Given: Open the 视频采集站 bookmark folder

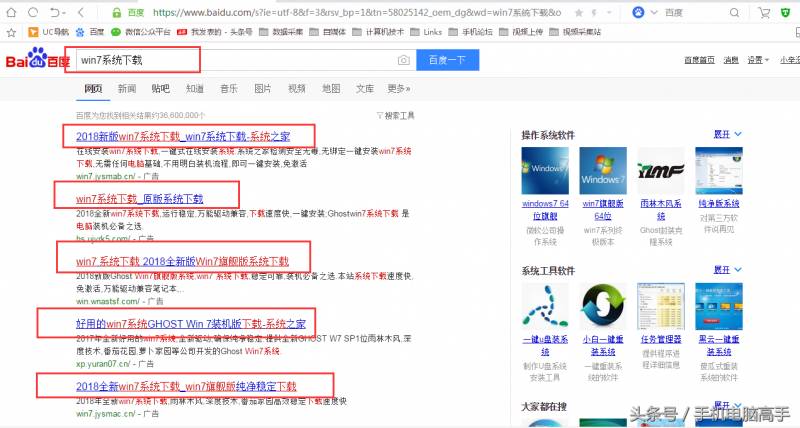Looking at the screenshot, I should click(x=575, y=32).
